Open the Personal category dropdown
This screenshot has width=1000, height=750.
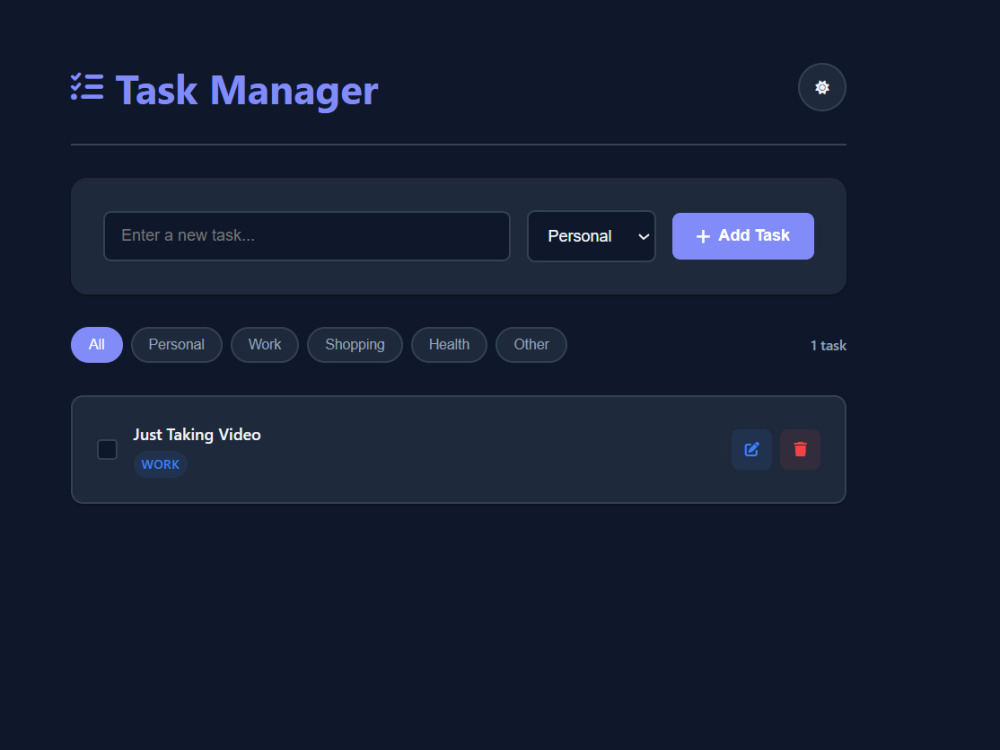pyautogui.click(x=591, y=236)
